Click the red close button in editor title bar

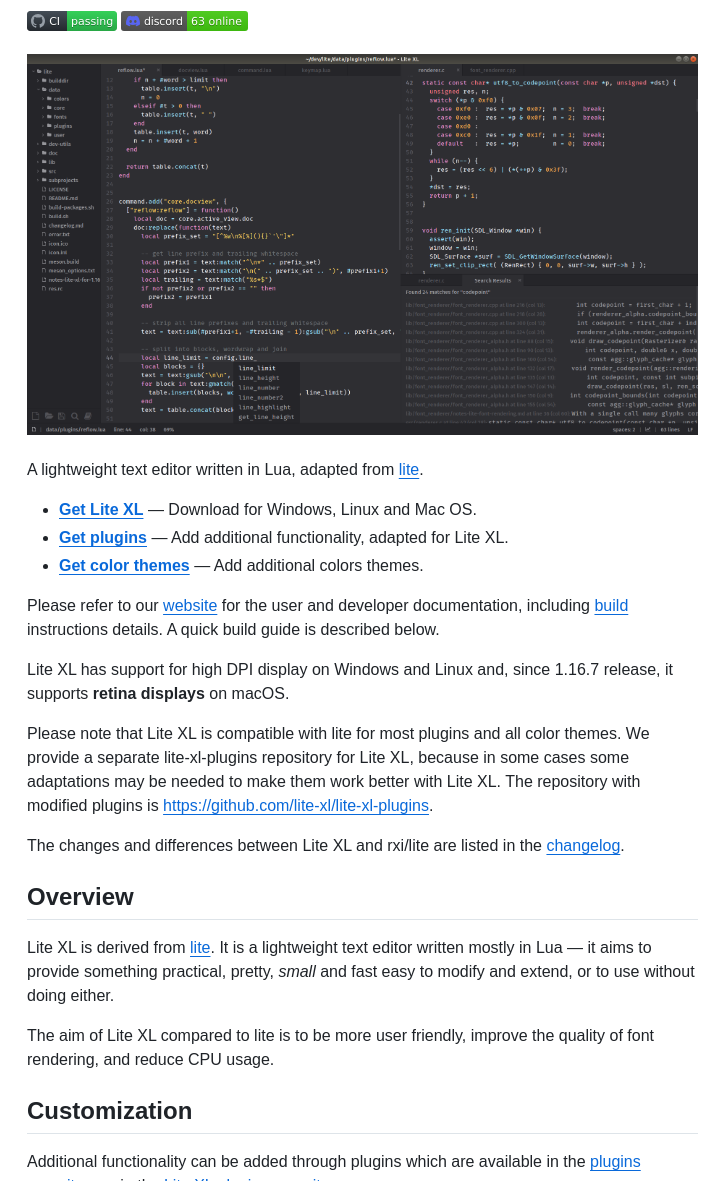coord(693,59)
